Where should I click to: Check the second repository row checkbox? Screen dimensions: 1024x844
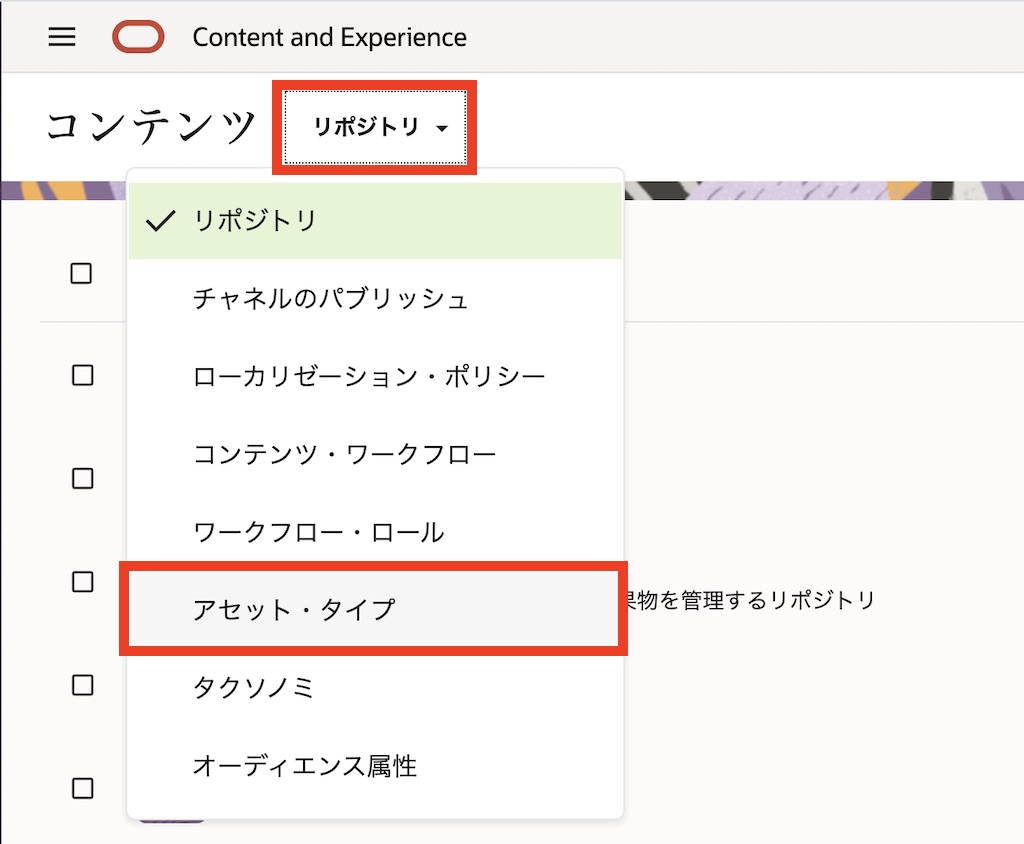(x=82, y=479)
